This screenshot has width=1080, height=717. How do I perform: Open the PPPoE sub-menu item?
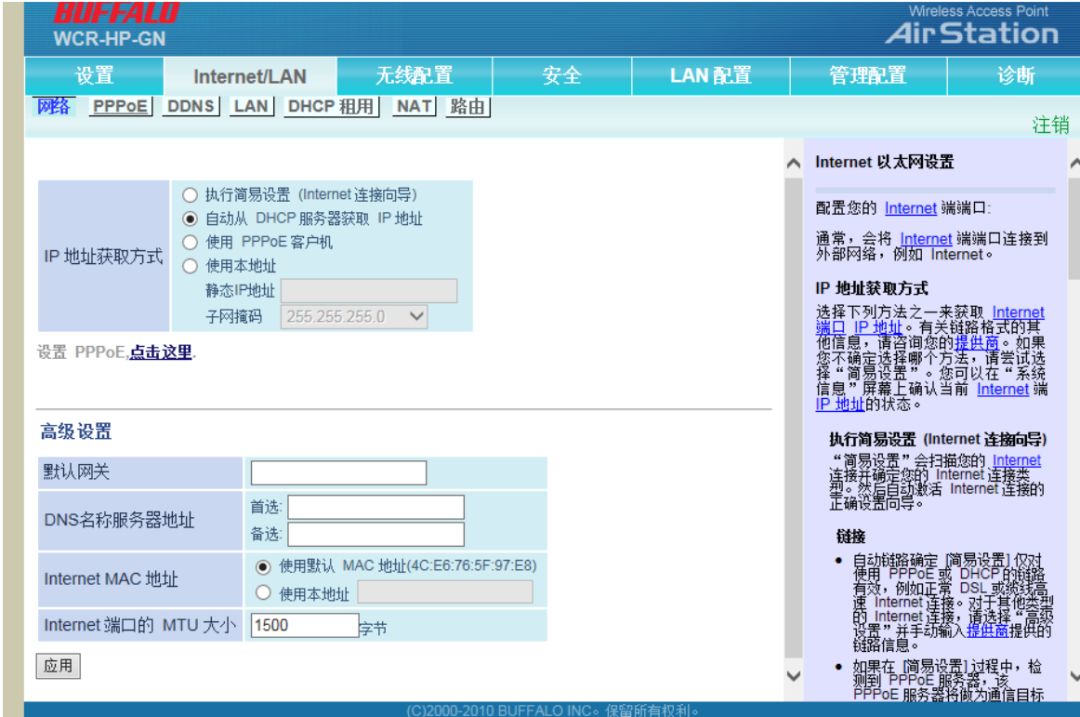click(122, 105)
